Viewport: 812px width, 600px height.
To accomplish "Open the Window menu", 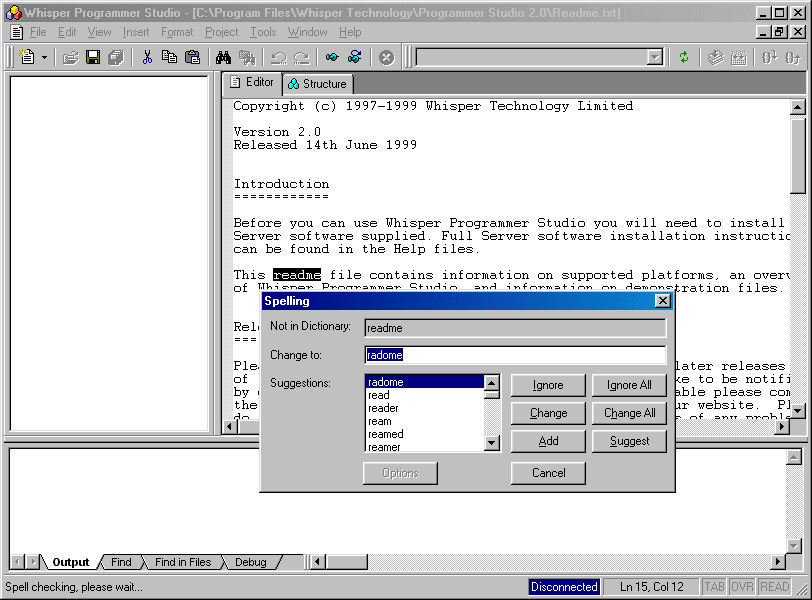I will click(x=308, y=32).
